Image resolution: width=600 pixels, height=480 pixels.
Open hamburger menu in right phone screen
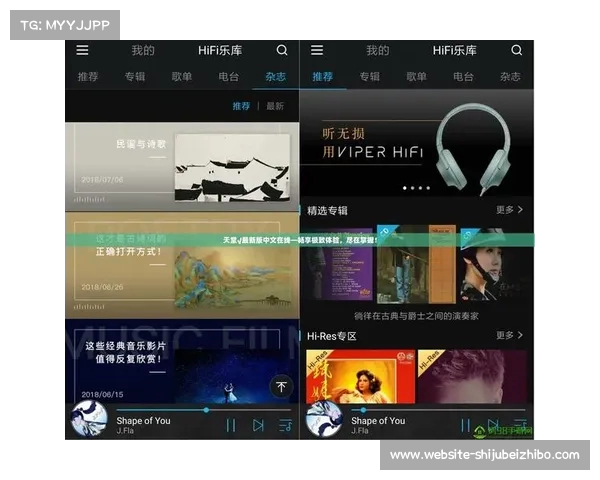tap(317, 50)
